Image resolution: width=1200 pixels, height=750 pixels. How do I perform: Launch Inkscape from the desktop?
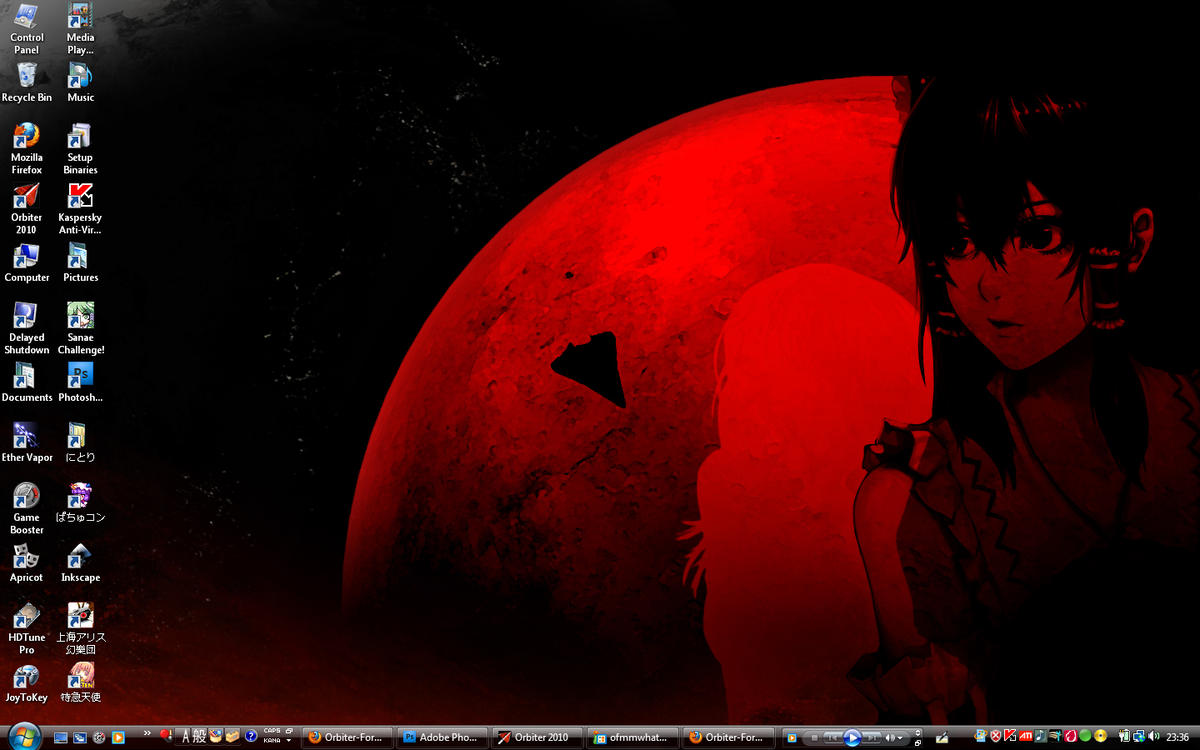[x=80, y=562]
